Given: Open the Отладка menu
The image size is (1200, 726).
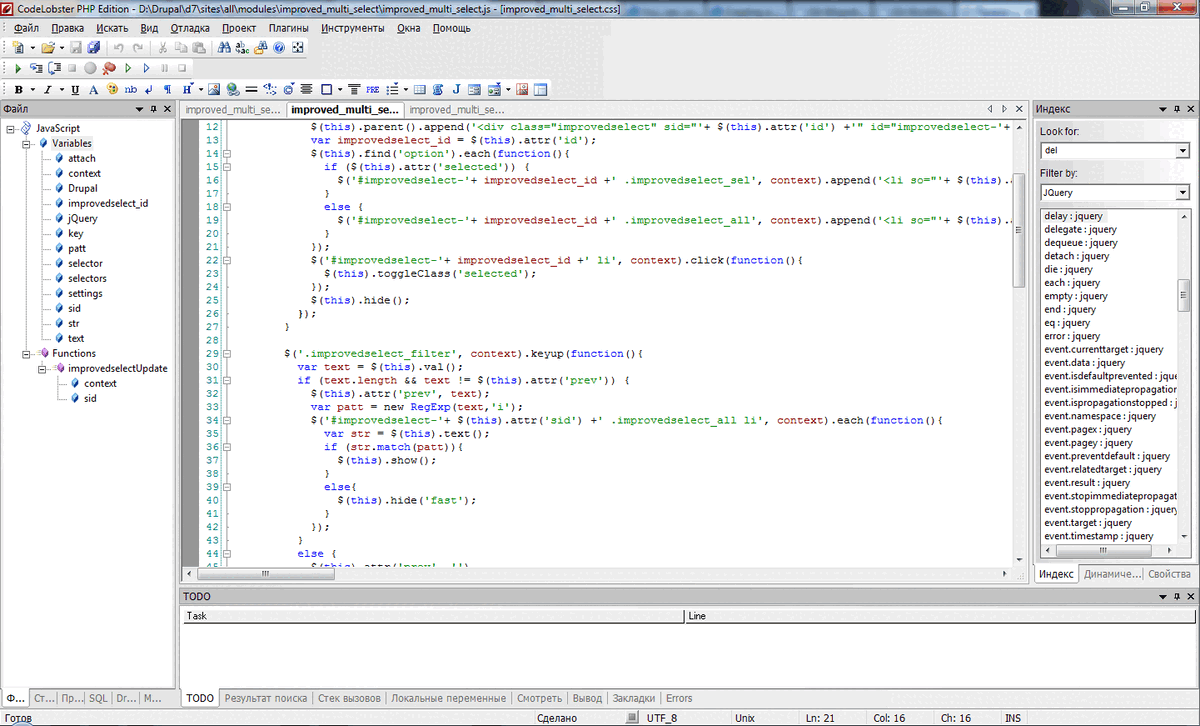Looking at the screenshot, I should click(190, 28).
